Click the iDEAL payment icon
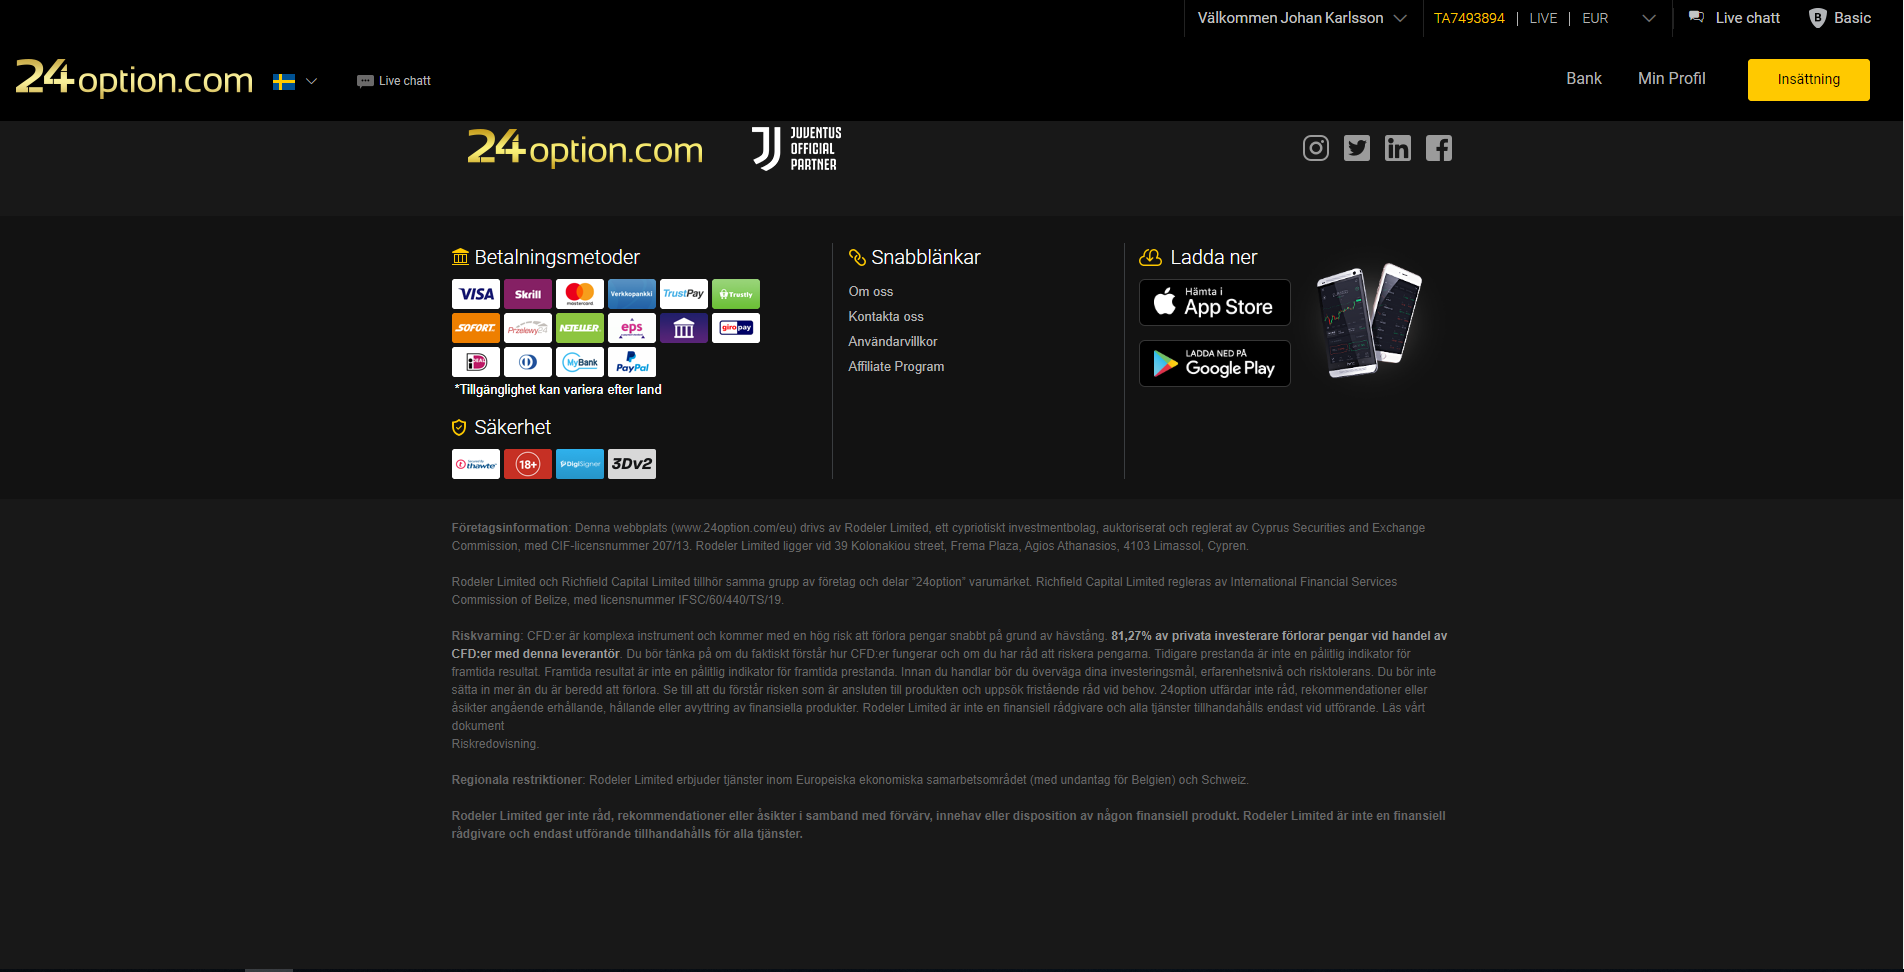 click(476, 362)
